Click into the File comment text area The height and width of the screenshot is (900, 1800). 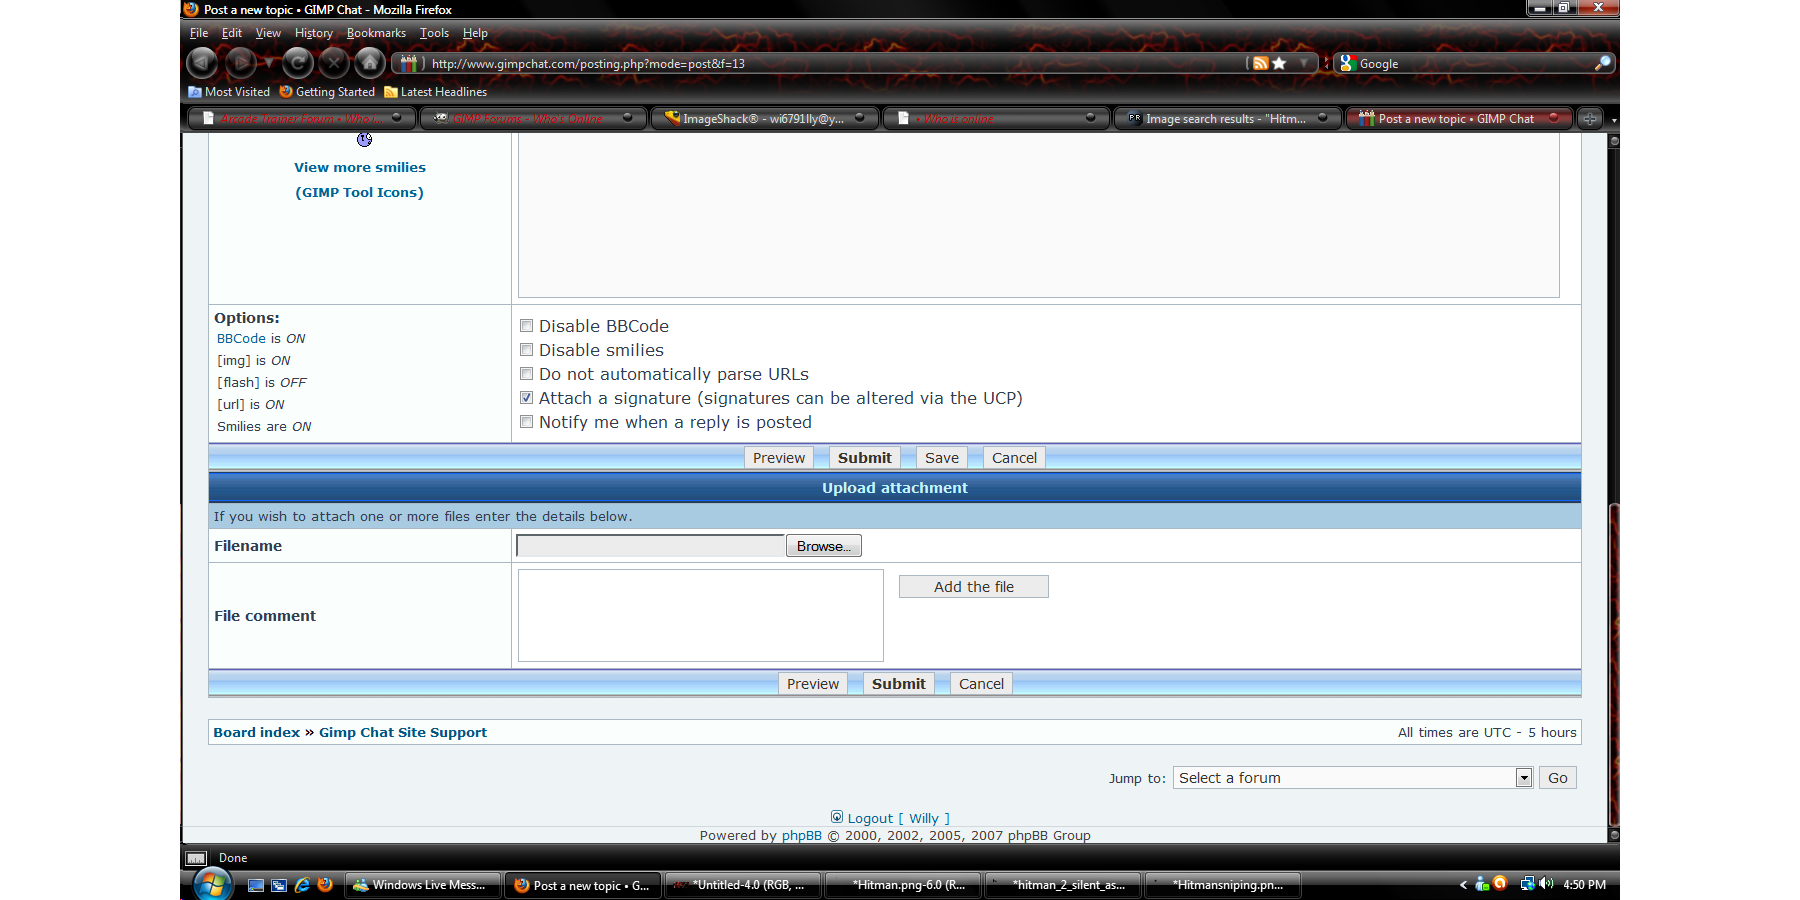(701, 616)
